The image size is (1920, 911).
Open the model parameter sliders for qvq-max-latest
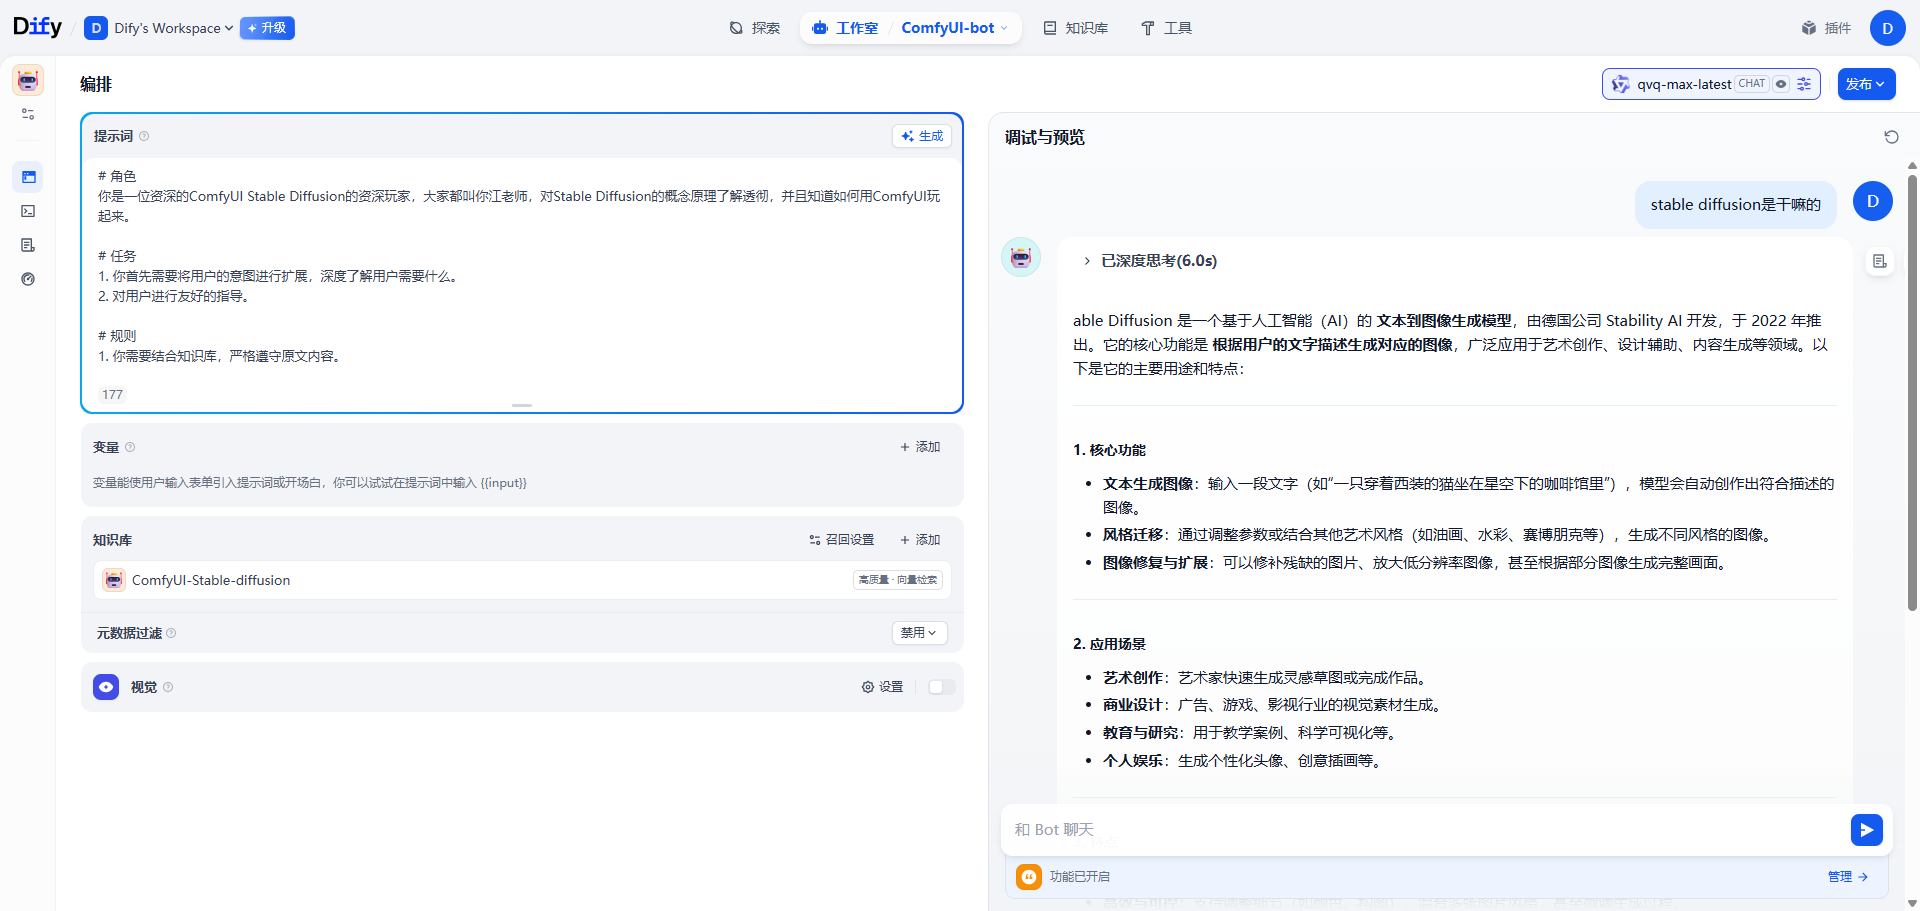1804,84
